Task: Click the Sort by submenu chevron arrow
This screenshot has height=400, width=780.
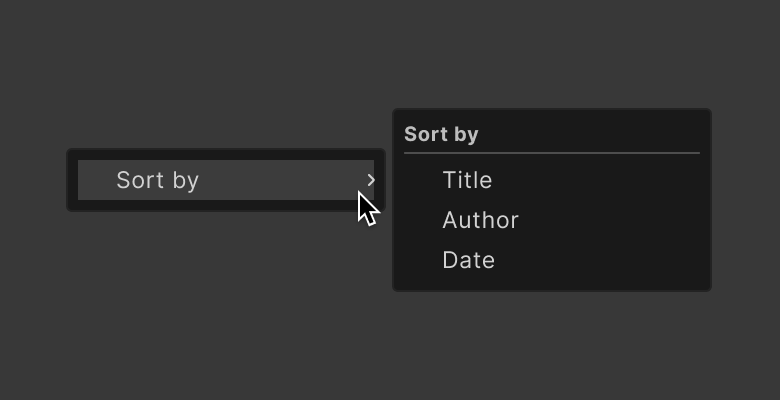Action: 371,180
